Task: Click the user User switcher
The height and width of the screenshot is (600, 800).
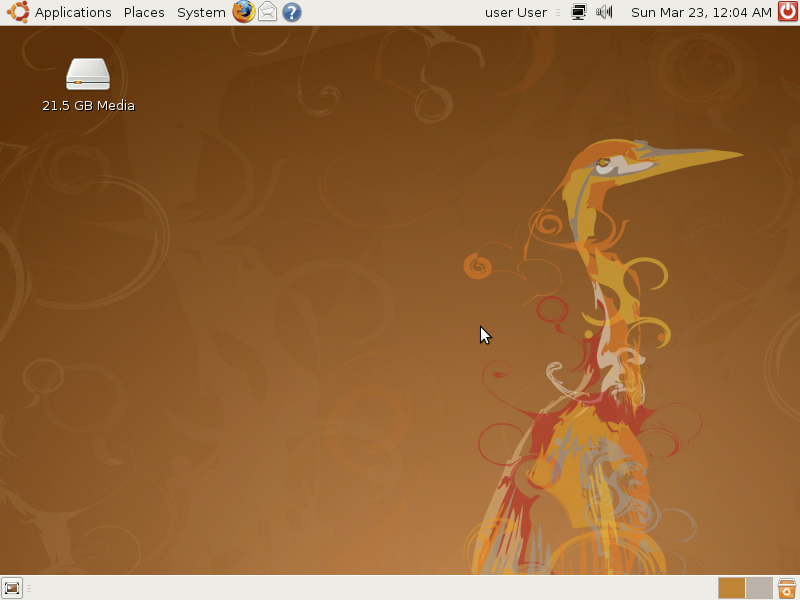Action: [516, 12]
